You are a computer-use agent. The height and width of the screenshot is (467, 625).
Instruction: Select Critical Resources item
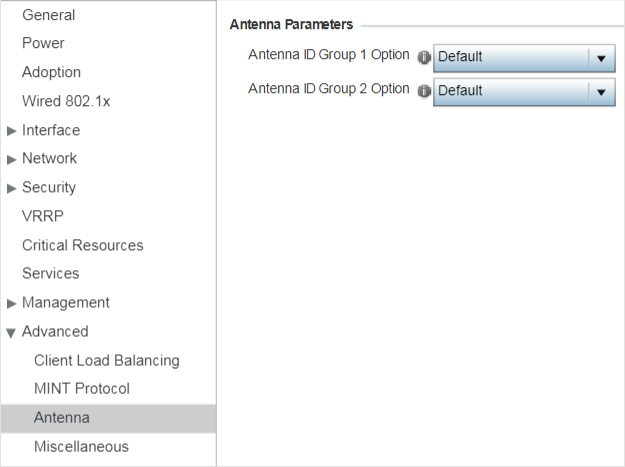[83, 245]
